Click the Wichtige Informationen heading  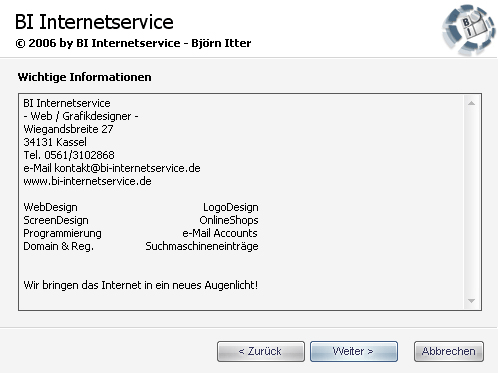84,77
